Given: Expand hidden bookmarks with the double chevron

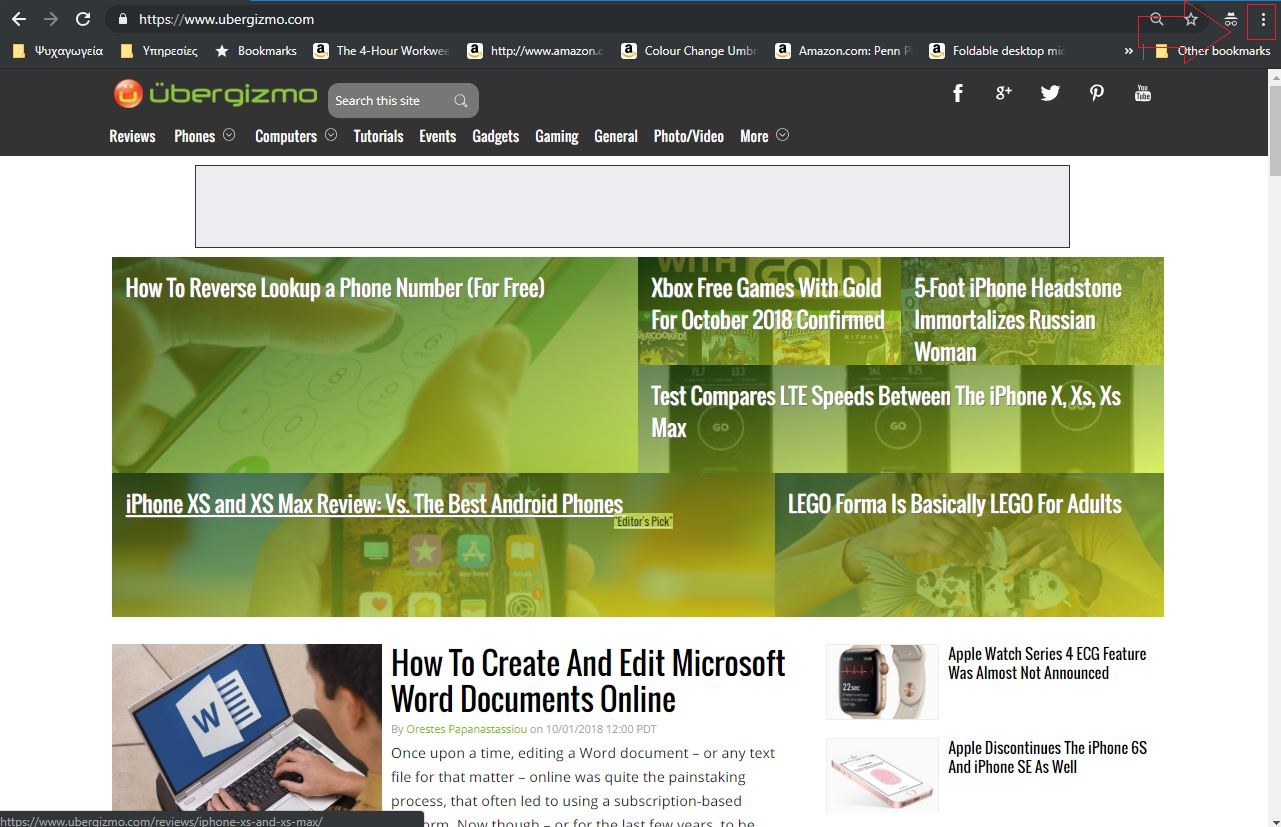Looking at the screenshot, I should pyautogui.click(x=1129, y=51).
